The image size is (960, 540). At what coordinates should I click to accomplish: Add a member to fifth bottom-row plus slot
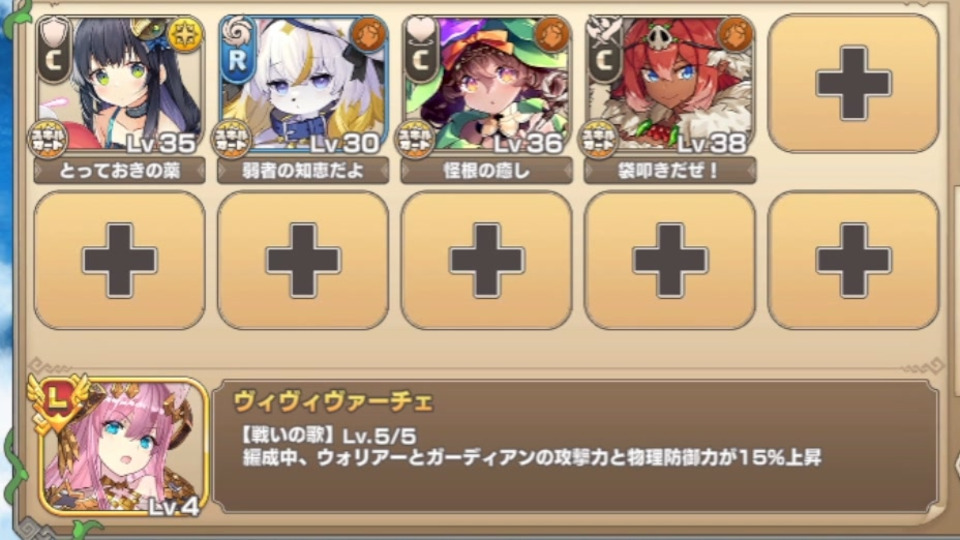pos(853,260)
